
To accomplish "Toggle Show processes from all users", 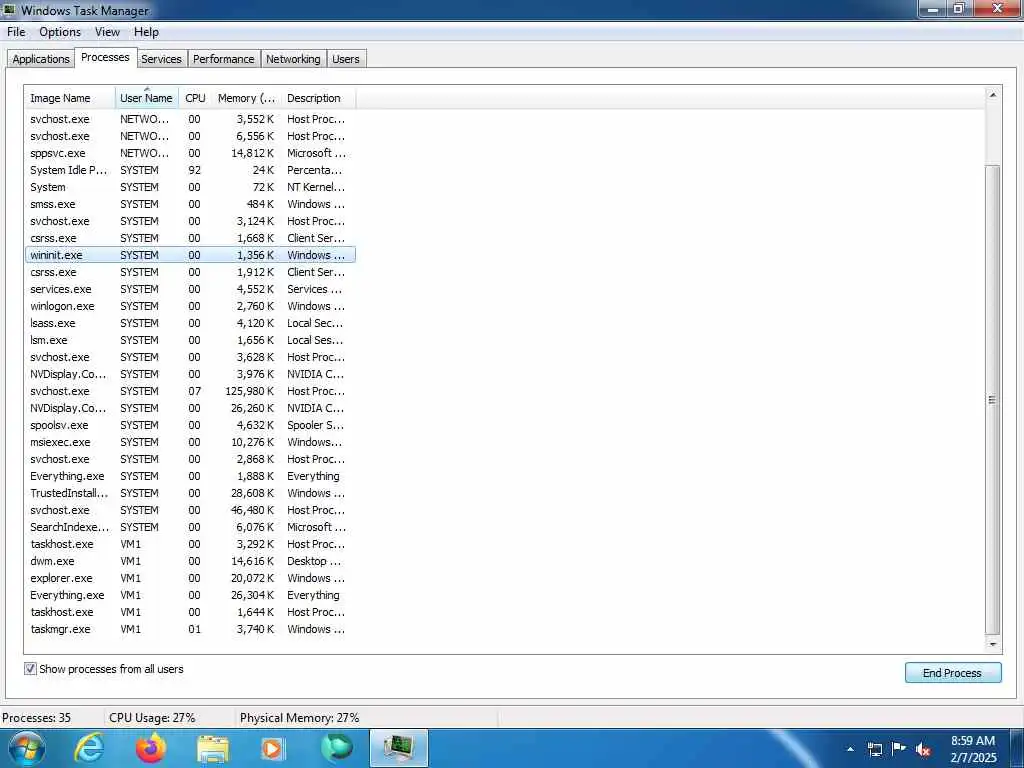I will 30,669.
